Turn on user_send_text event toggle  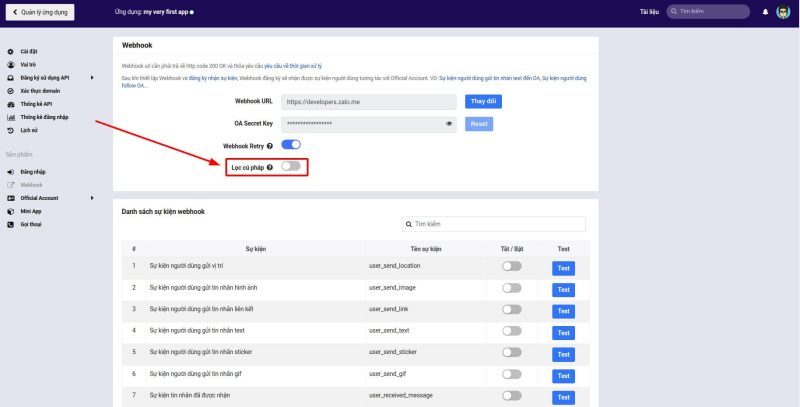[512, 331]
